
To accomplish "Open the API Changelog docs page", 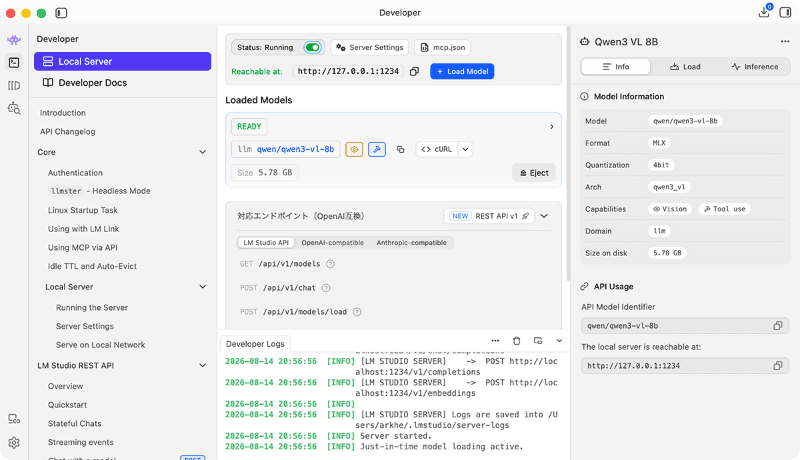I will coord(67,132).
